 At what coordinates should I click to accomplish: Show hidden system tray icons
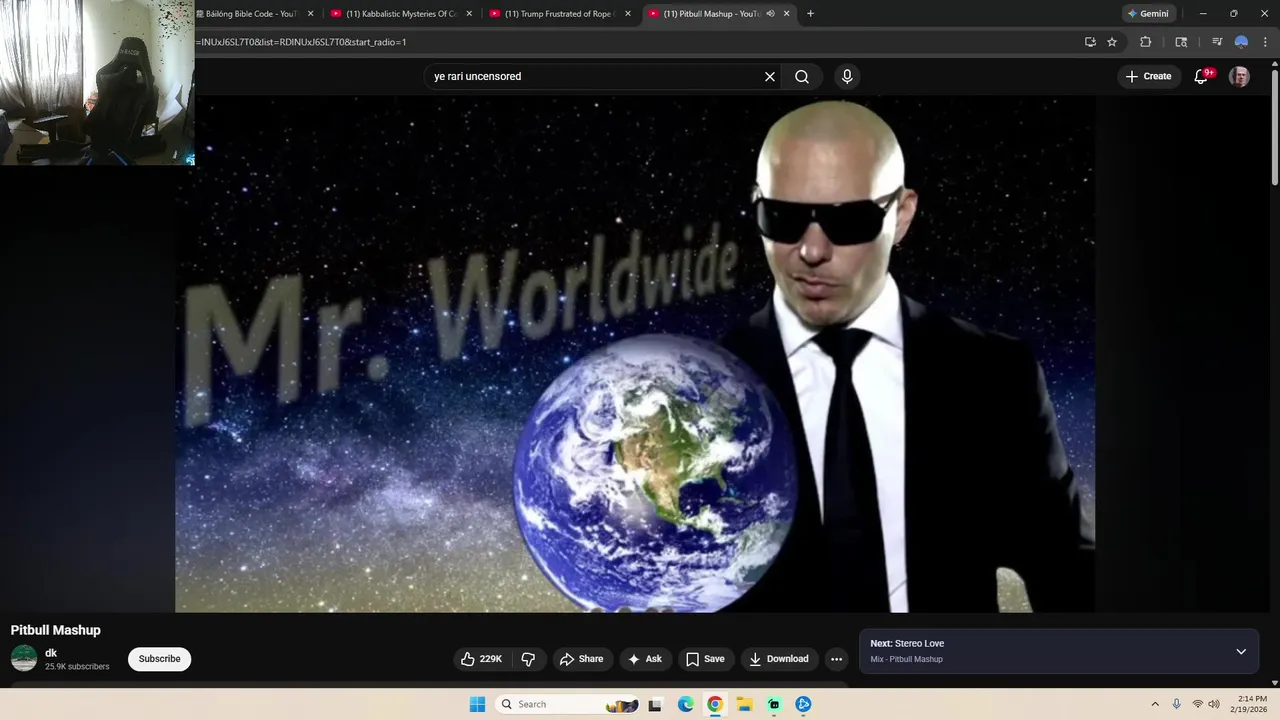(1155, 704)
